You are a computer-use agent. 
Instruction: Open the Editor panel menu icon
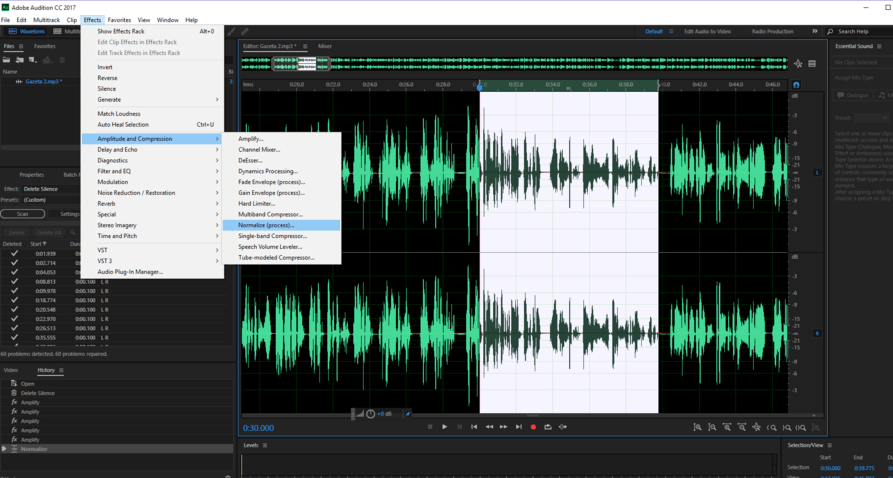tap(305, 46)
